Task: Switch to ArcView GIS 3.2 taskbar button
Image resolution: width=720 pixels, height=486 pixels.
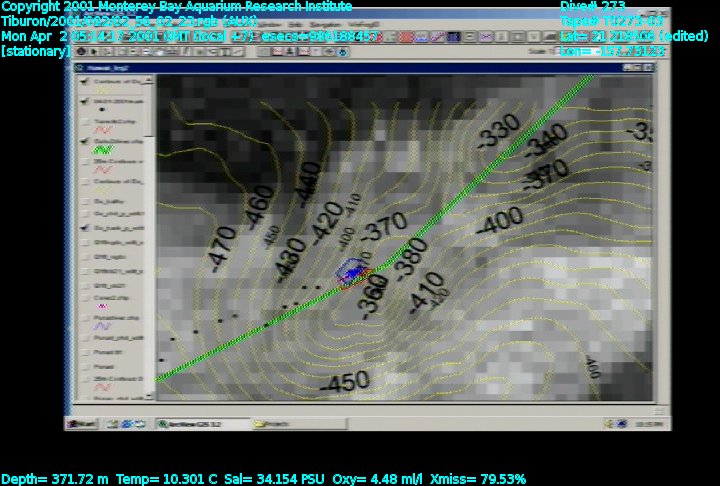Action: pyautogui.click(x=202, y=424)
